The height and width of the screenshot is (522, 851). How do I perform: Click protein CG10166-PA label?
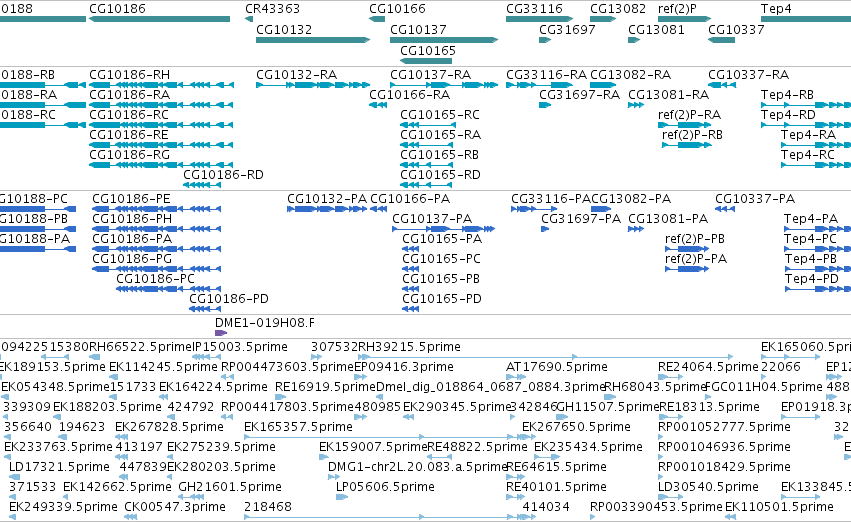point(410,199)
